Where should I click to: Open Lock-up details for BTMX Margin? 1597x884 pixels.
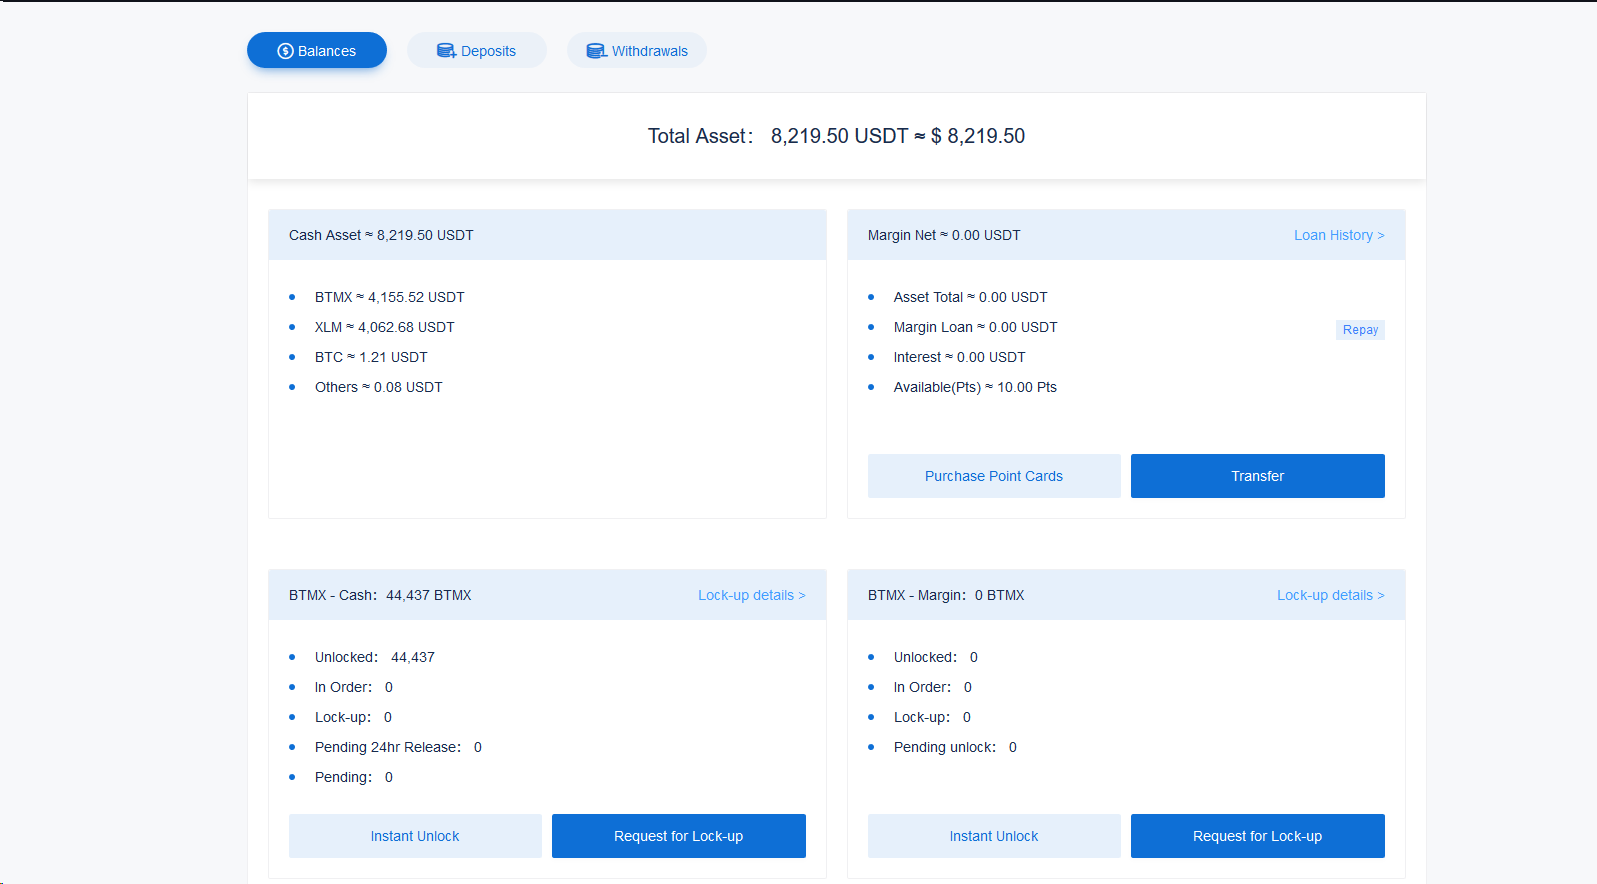[1331, 595]
